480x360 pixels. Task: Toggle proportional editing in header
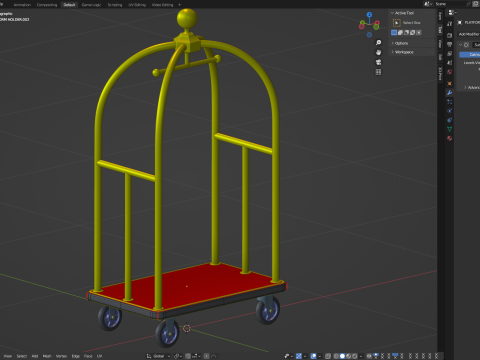(x=207, y=356)
